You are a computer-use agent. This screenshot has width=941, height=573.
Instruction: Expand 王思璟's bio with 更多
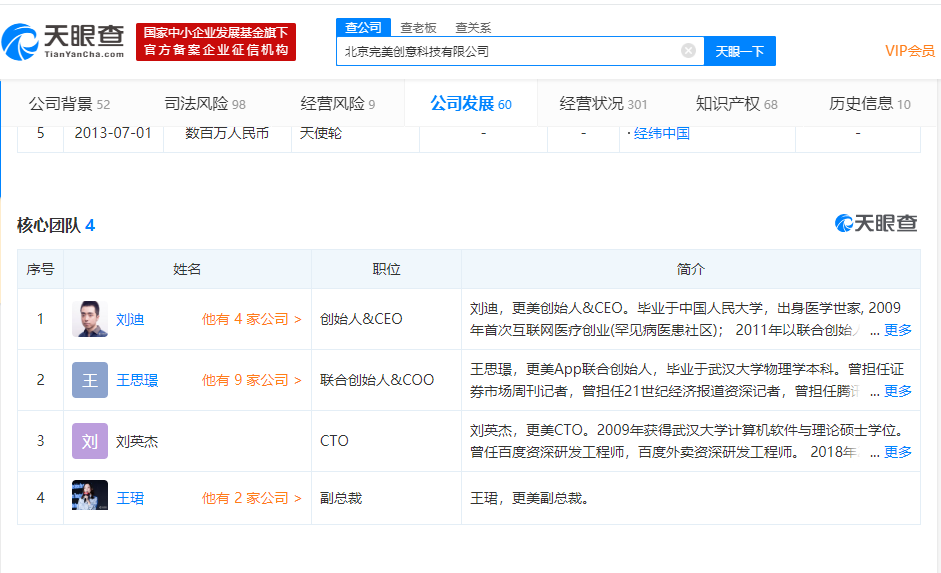pyautogui.click(x=898, y=391)
